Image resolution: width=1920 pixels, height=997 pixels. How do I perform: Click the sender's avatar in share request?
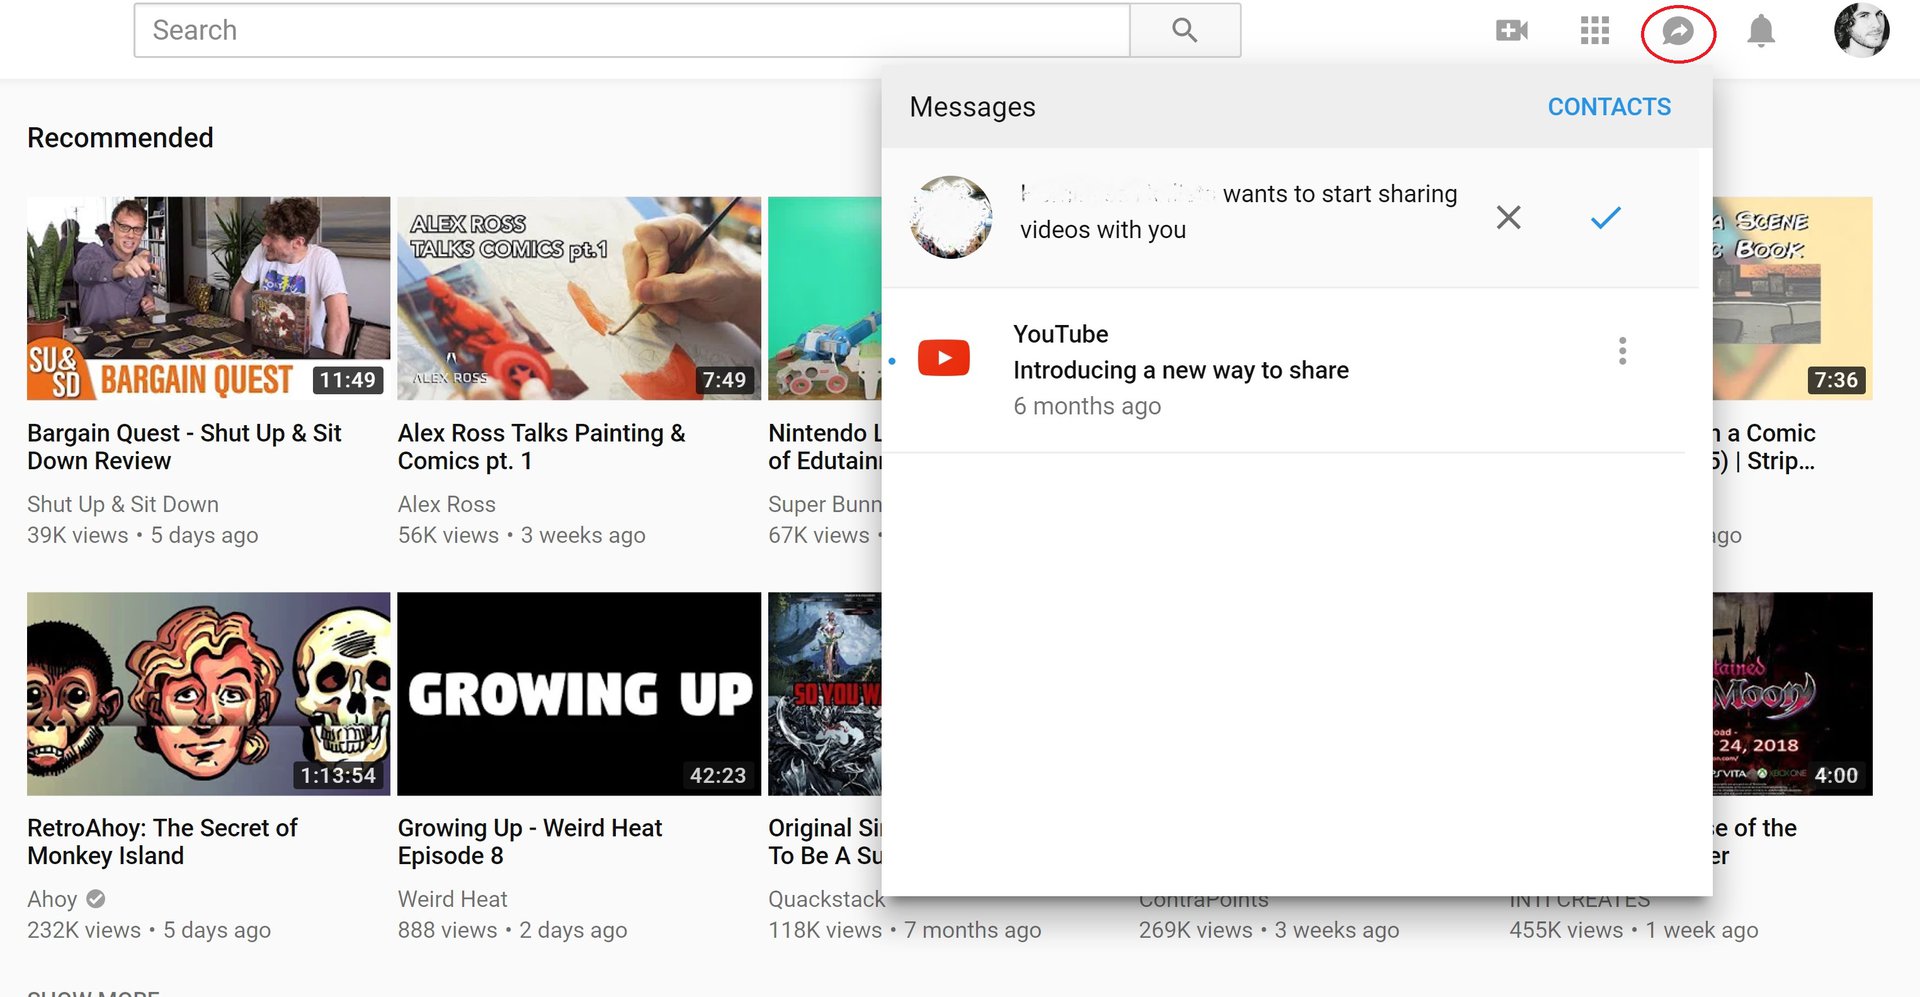click(x=951, y=217)
